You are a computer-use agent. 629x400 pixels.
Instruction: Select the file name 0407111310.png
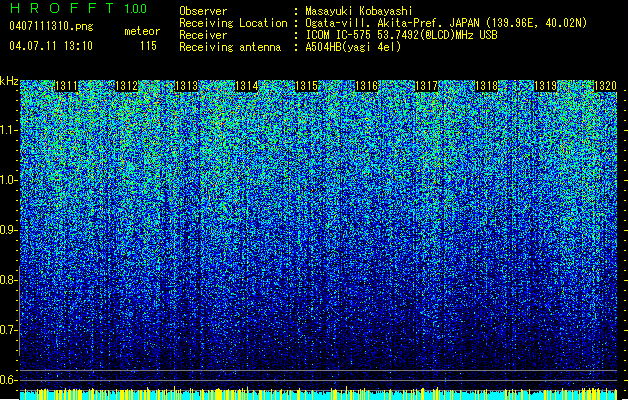coord(51,26)
